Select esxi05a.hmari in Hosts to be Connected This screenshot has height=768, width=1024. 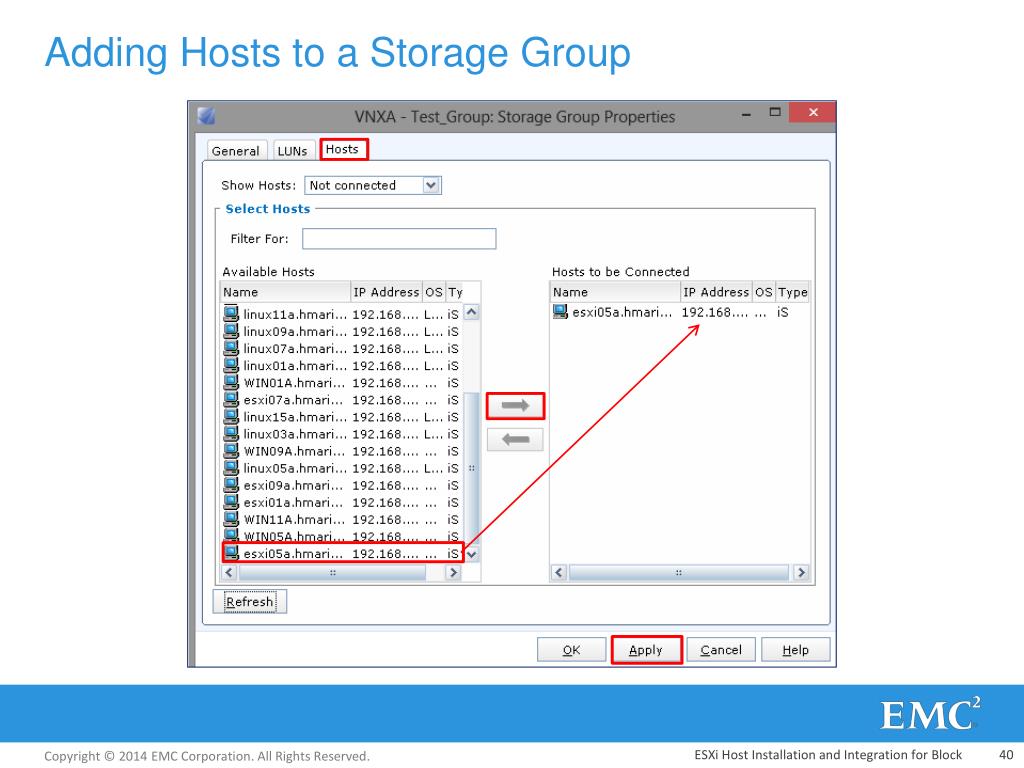point(679,312)
